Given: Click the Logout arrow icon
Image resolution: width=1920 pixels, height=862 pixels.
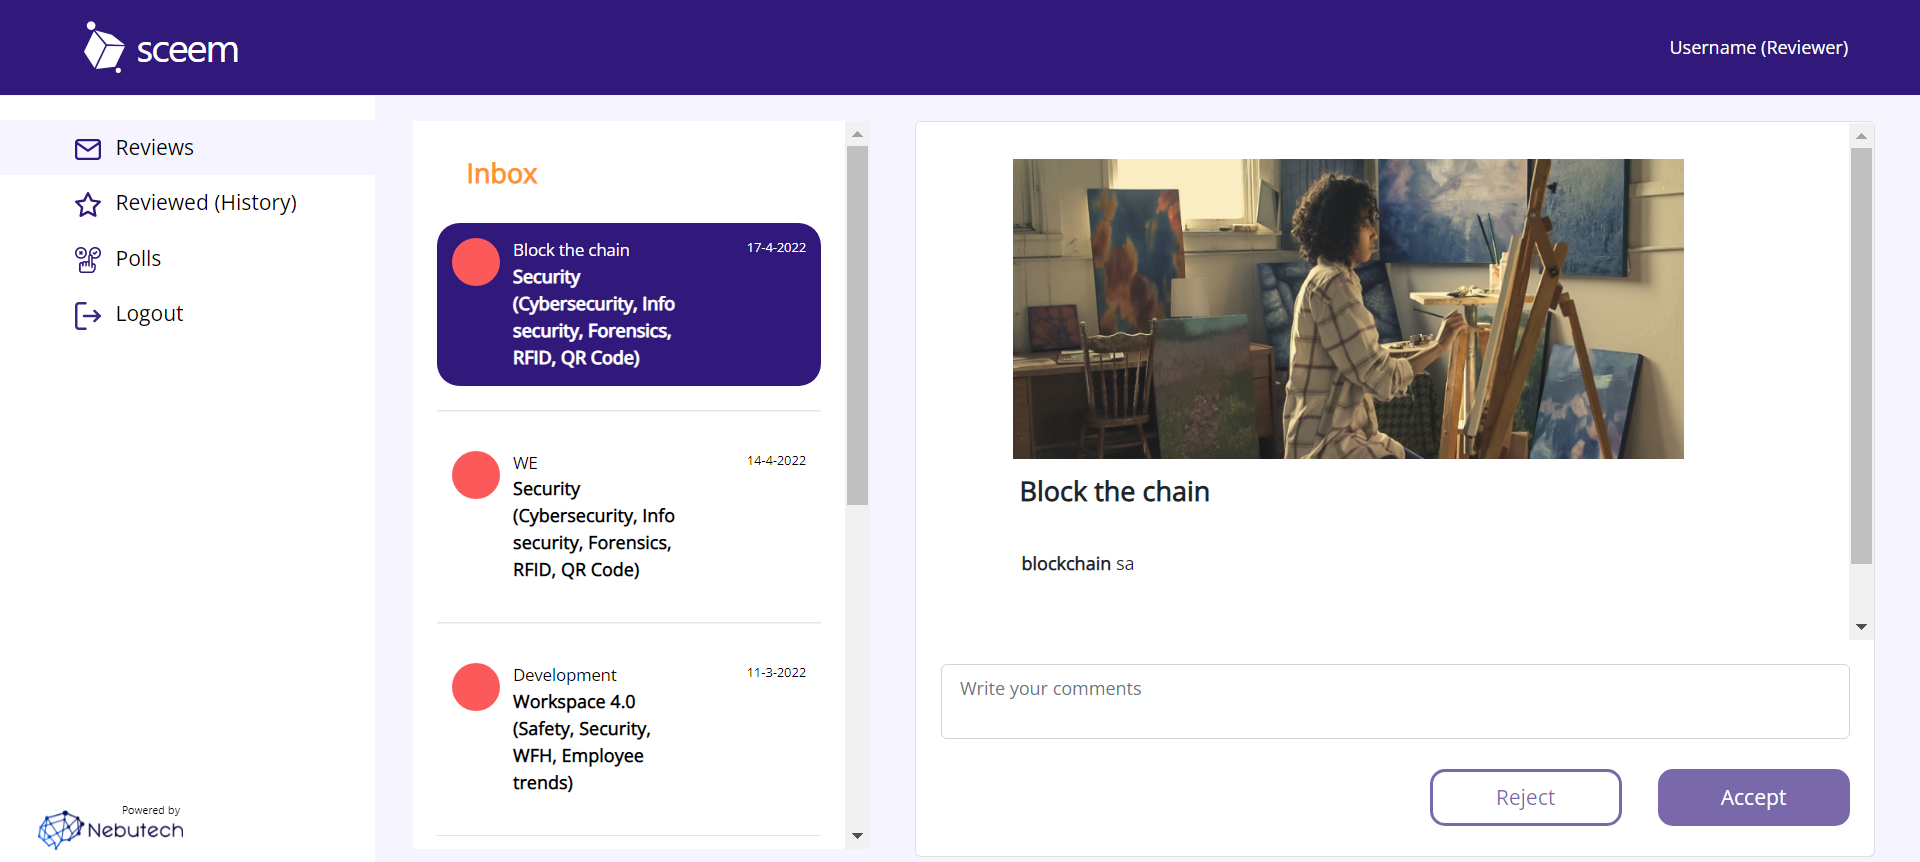Looking at the screenshot, I should (88, 315).
